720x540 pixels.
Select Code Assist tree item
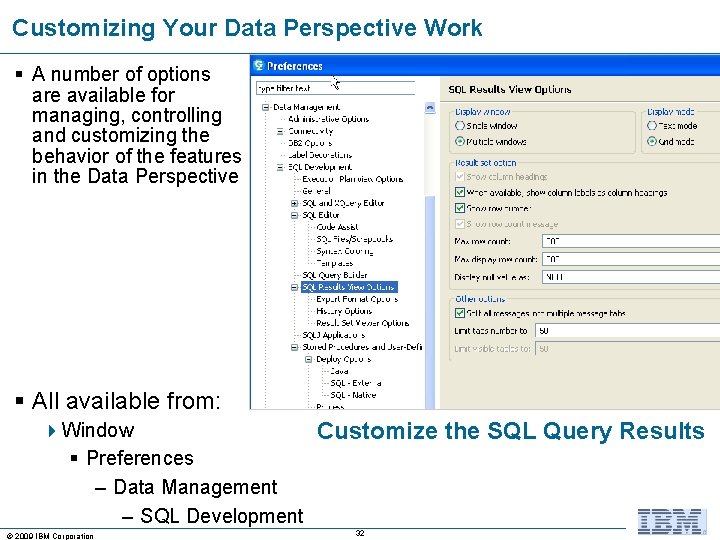337,227
